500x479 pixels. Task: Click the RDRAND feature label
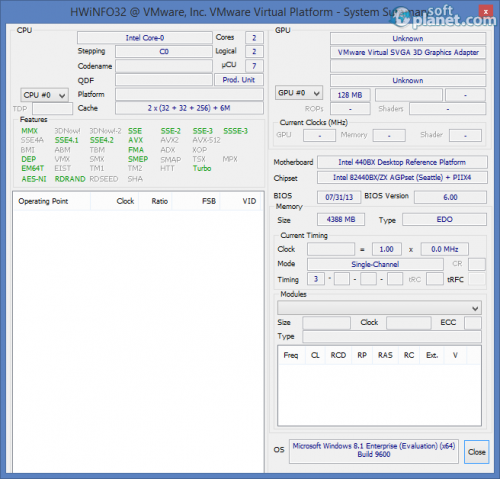click(x=70, y=179)
